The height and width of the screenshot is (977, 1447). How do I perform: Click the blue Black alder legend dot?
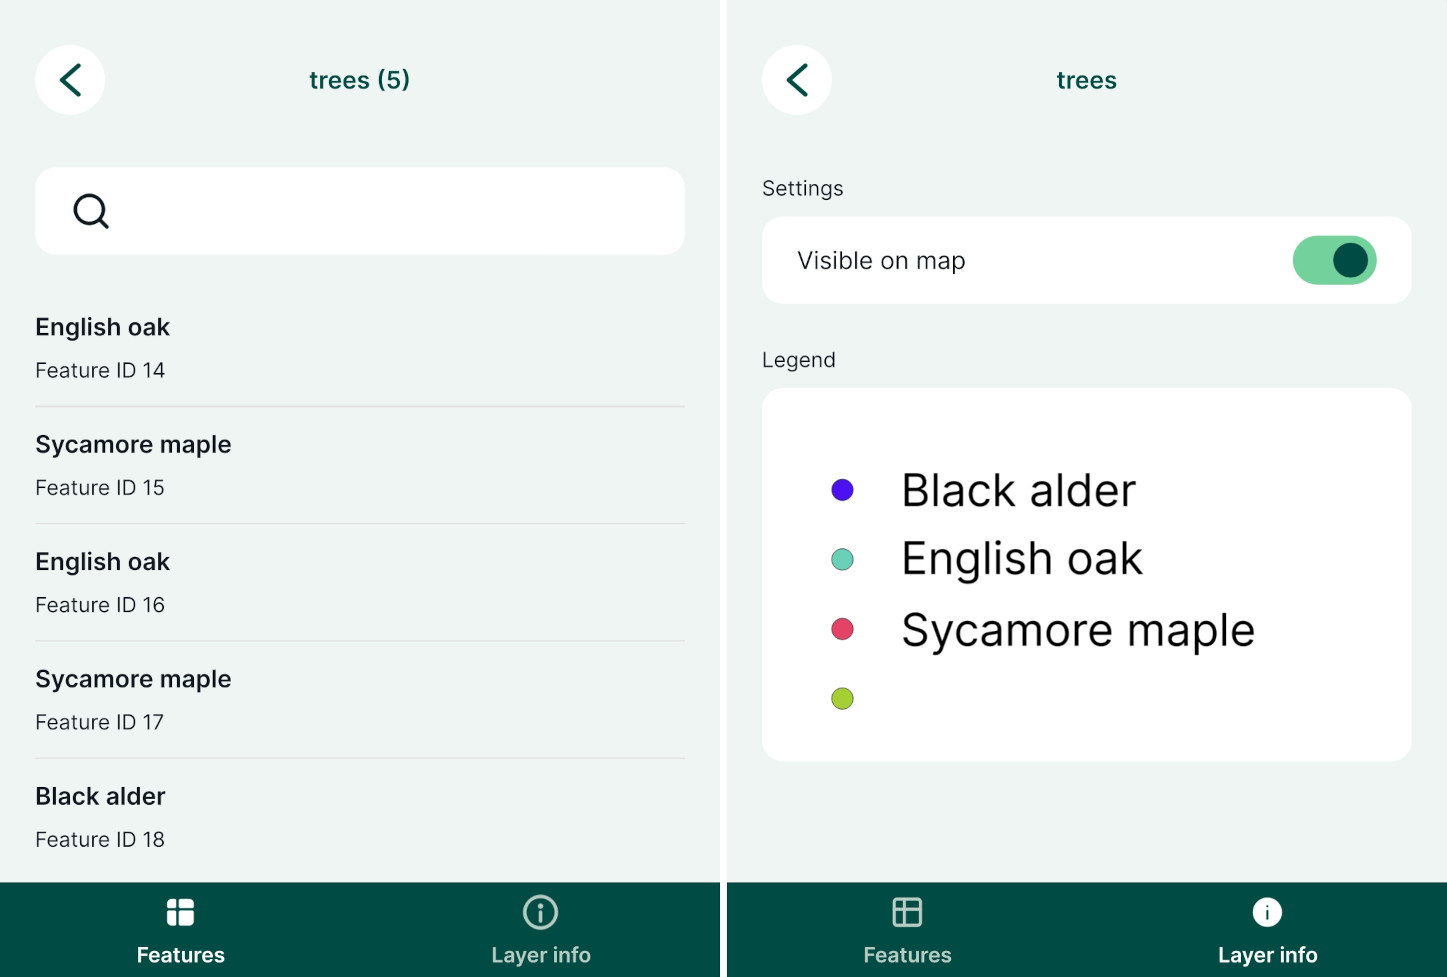(842, 490)
